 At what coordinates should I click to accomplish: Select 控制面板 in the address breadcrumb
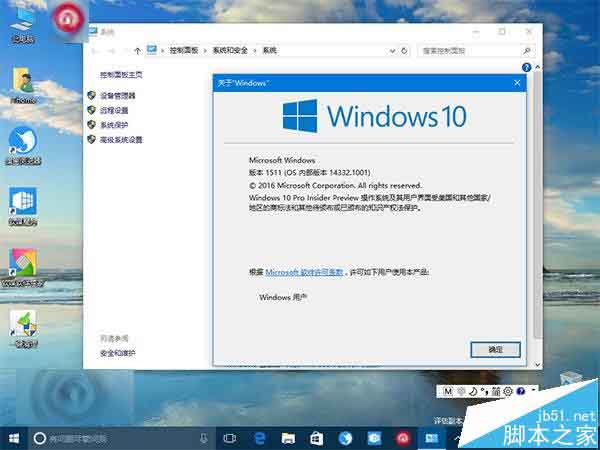click(x=184, y=51)
